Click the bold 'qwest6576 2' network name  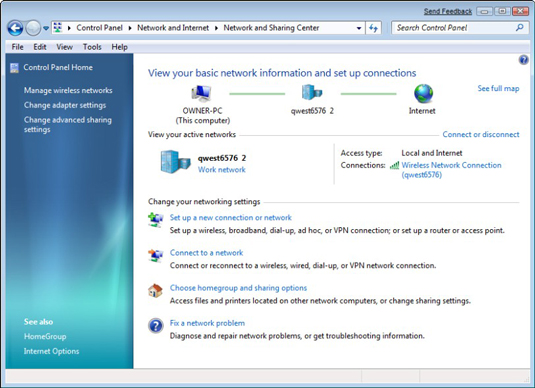(x=222, y=158)
